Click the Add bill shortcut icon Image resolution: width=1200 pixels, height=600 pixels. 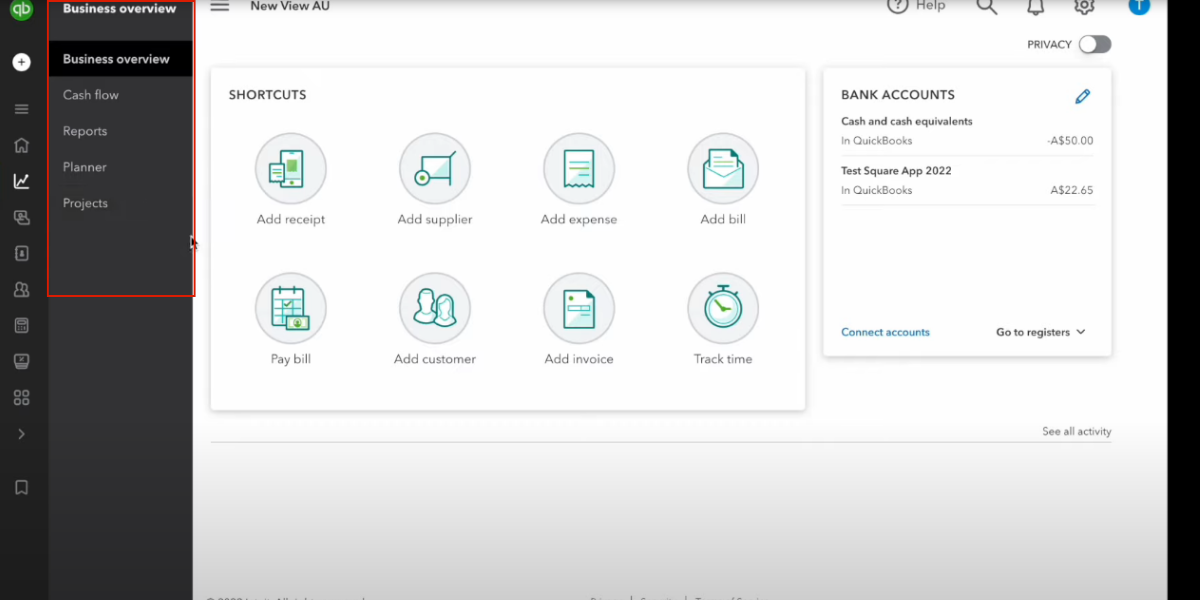(x=723, y=169)
